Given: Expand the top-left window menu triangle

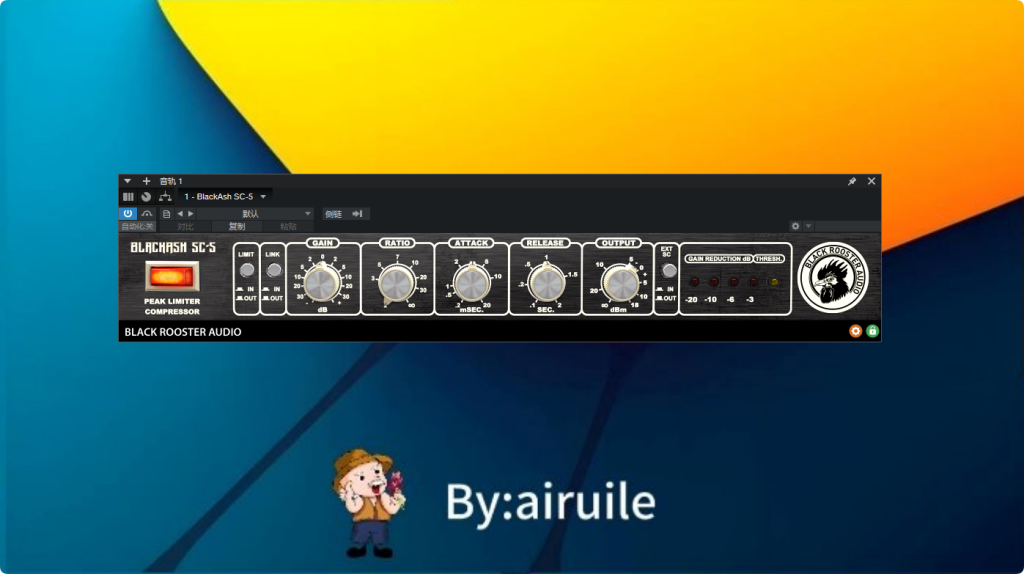Looking at the screenshot, I should [x=127, y=181].
